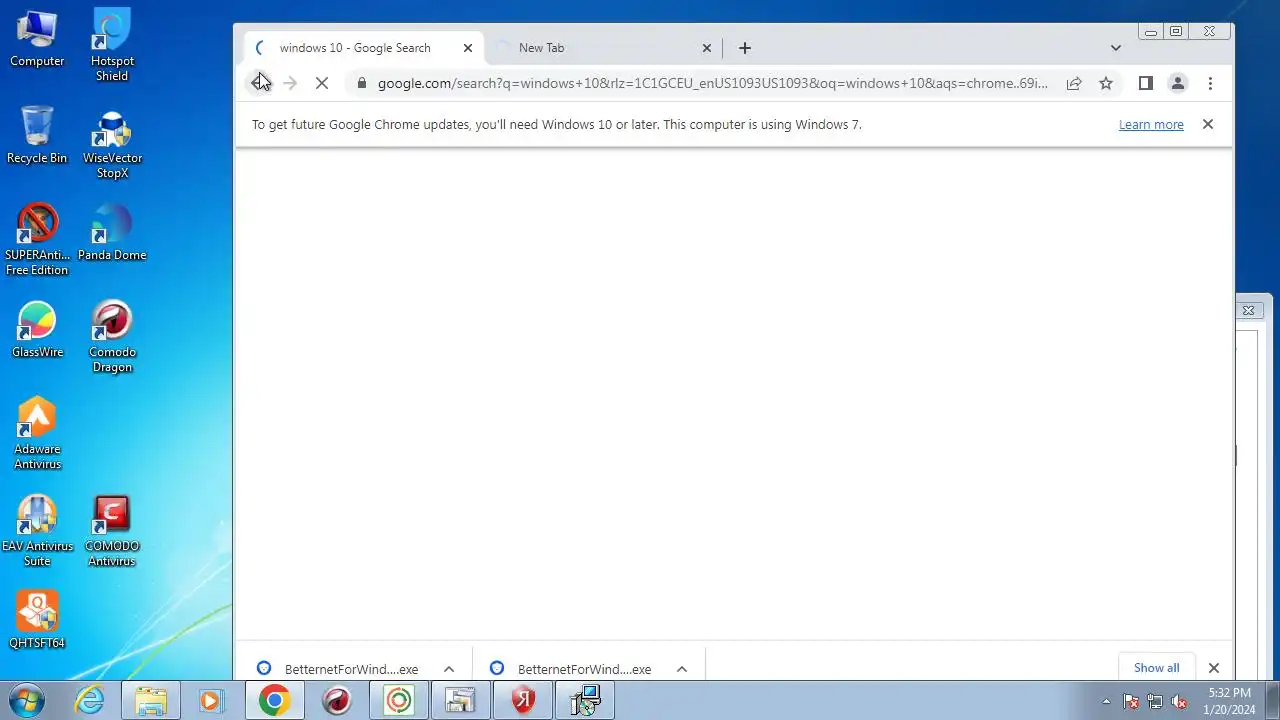Open the green circular app taskbar icon
This screenshot has width=1280, height=720.
[399, 701]
